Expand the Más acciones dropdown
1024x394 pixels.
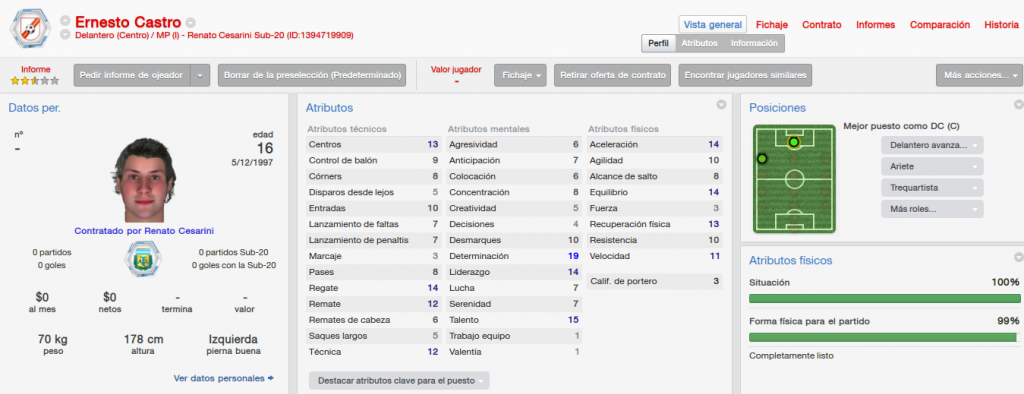point(979,75)
